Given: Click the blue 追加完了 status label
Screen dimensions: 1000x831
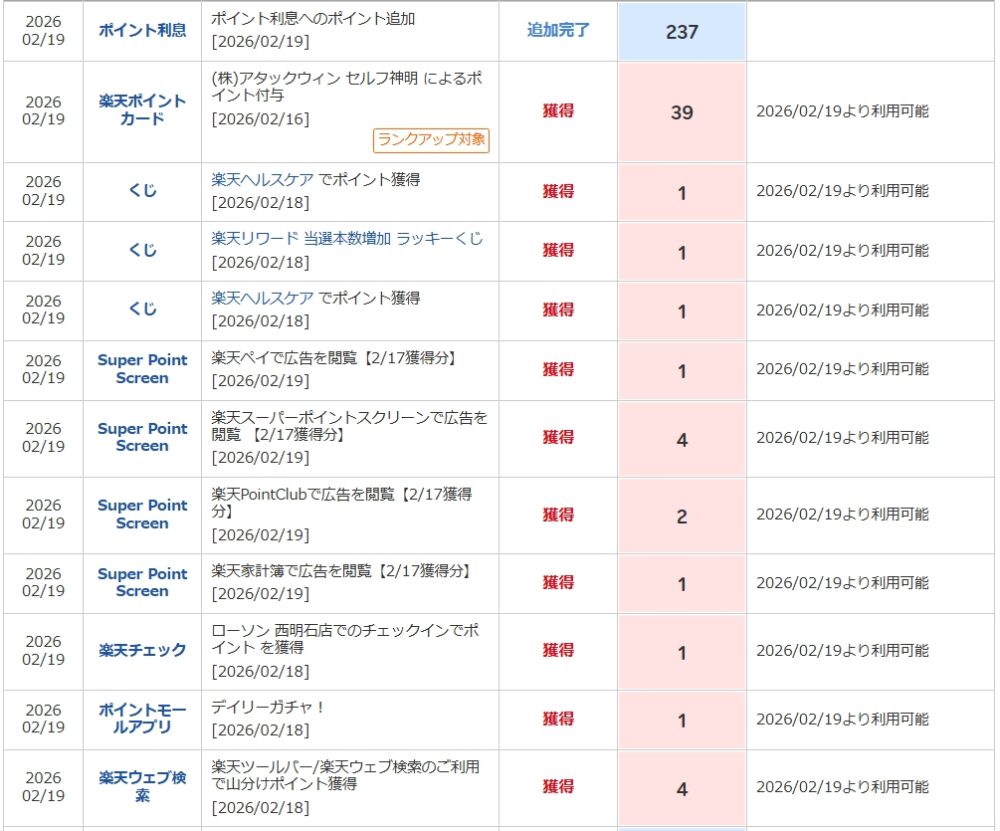Looking at the screenshot, I should [558, 30].
